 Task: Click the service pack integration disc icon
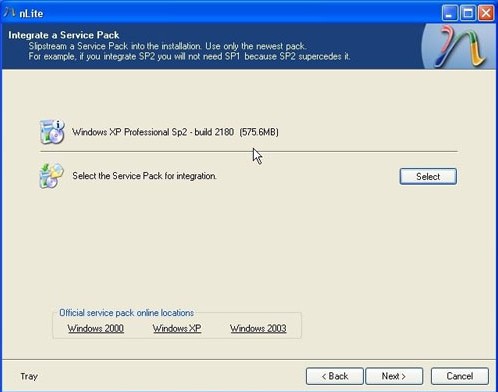coord(52,176)
